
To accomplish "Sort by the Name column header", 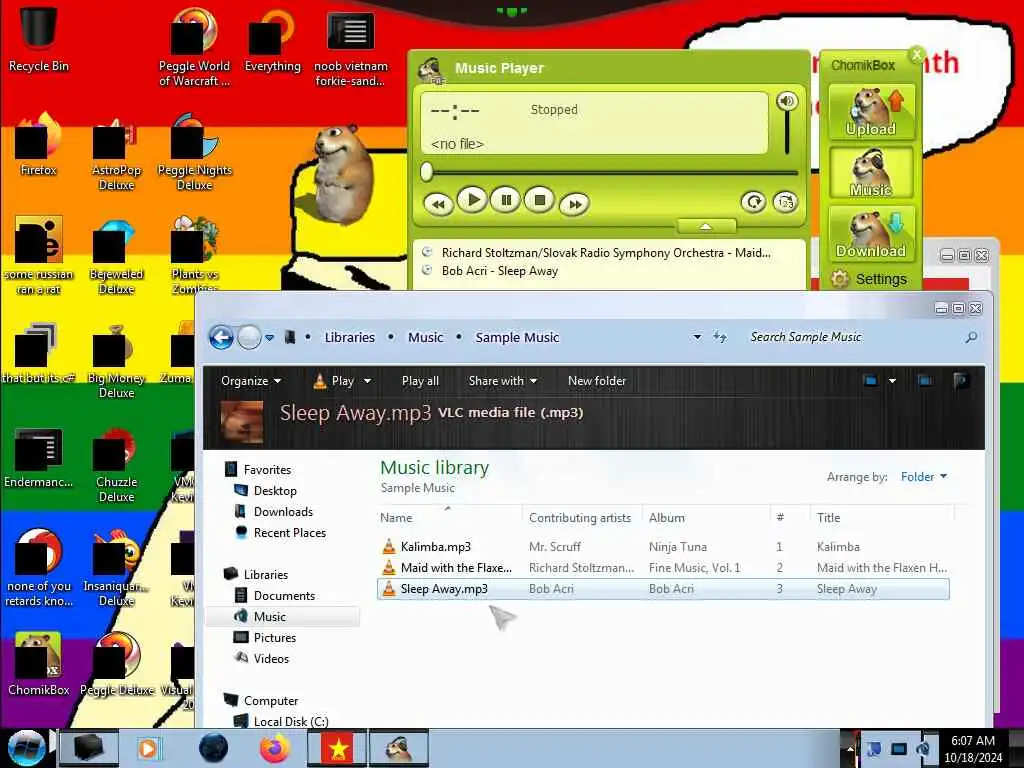I will 449,517.
